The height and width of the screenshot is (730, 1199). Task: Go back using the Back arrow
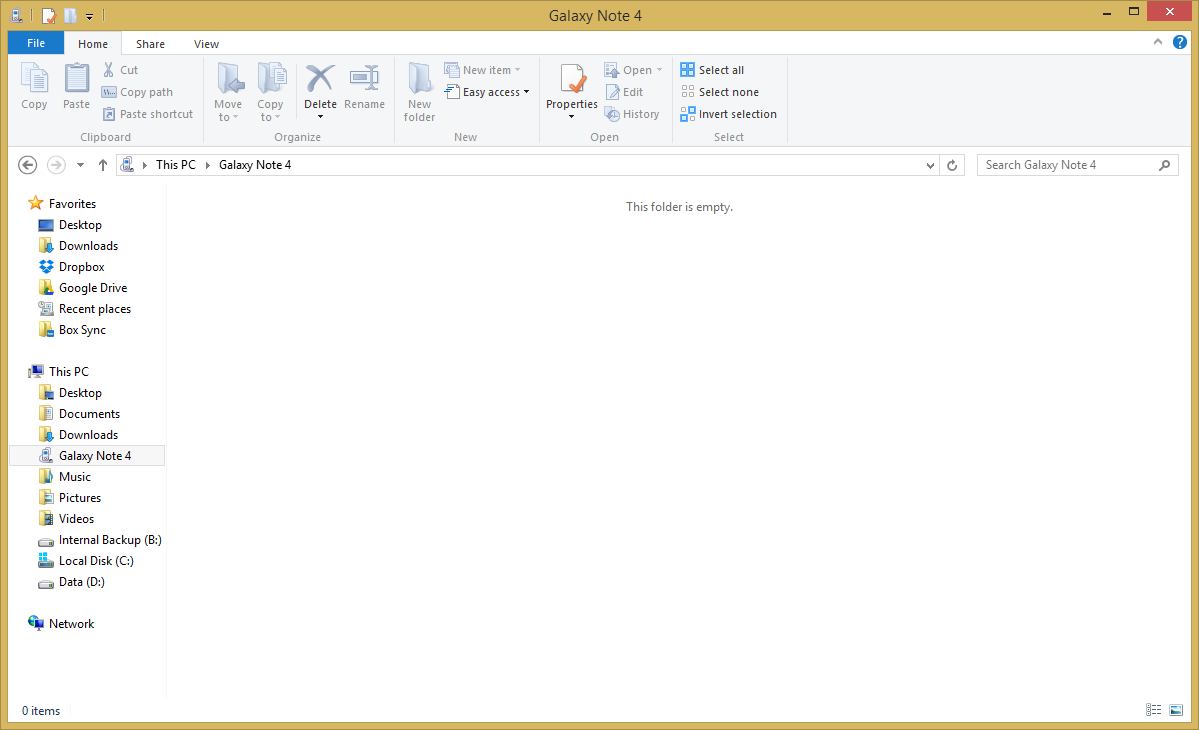click(x=28, y=165)
